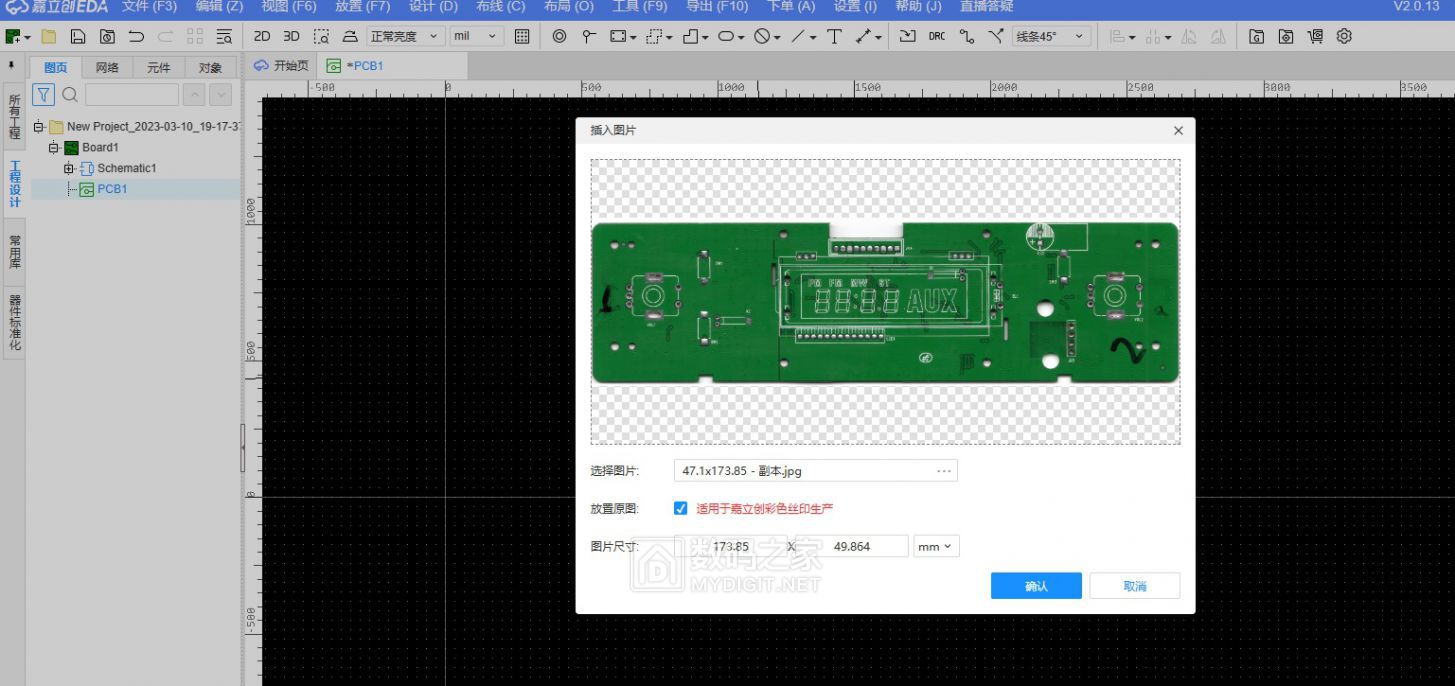
Task: Click the left panel search input box
Action: (131, 94)
